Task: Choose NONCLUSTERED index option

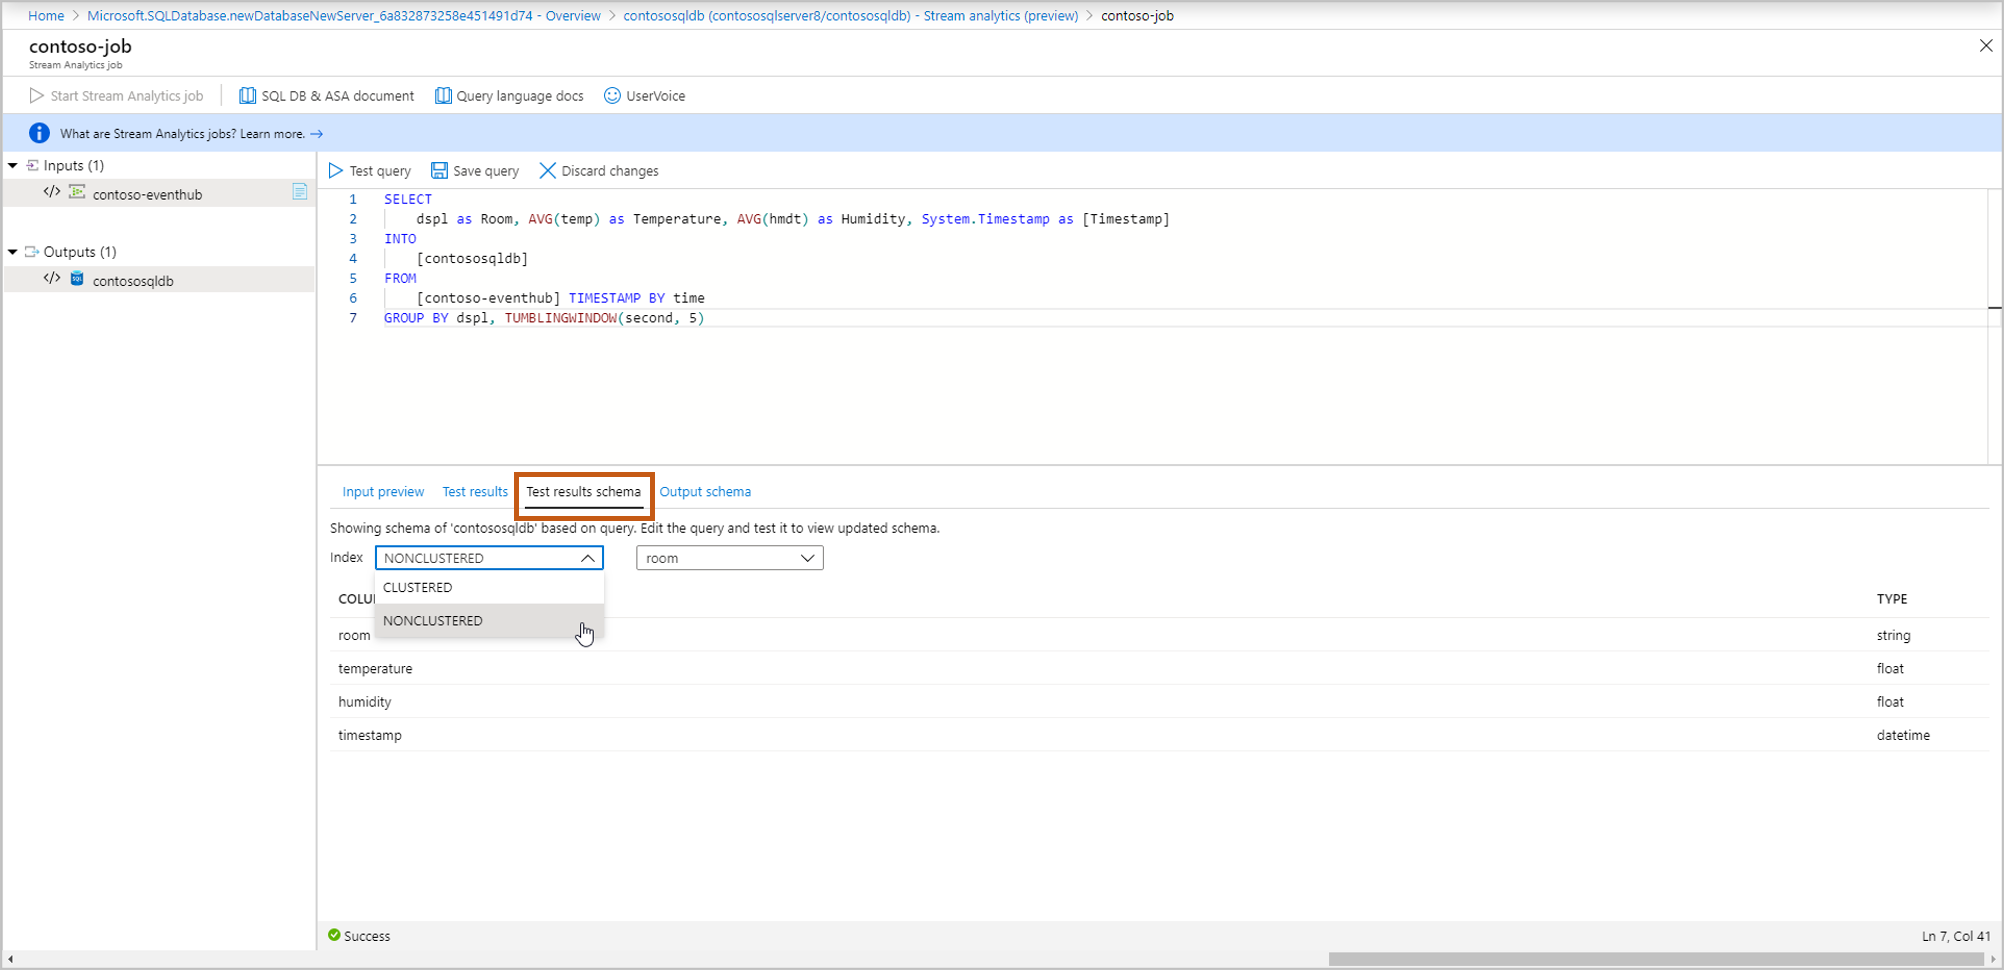Action: pos(489,621)
